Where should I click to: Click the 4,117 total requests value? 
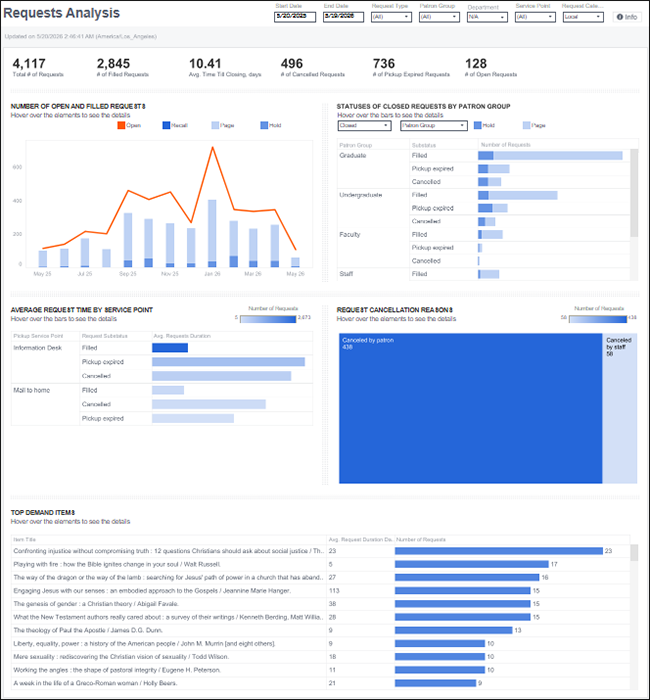coord(29,63)
